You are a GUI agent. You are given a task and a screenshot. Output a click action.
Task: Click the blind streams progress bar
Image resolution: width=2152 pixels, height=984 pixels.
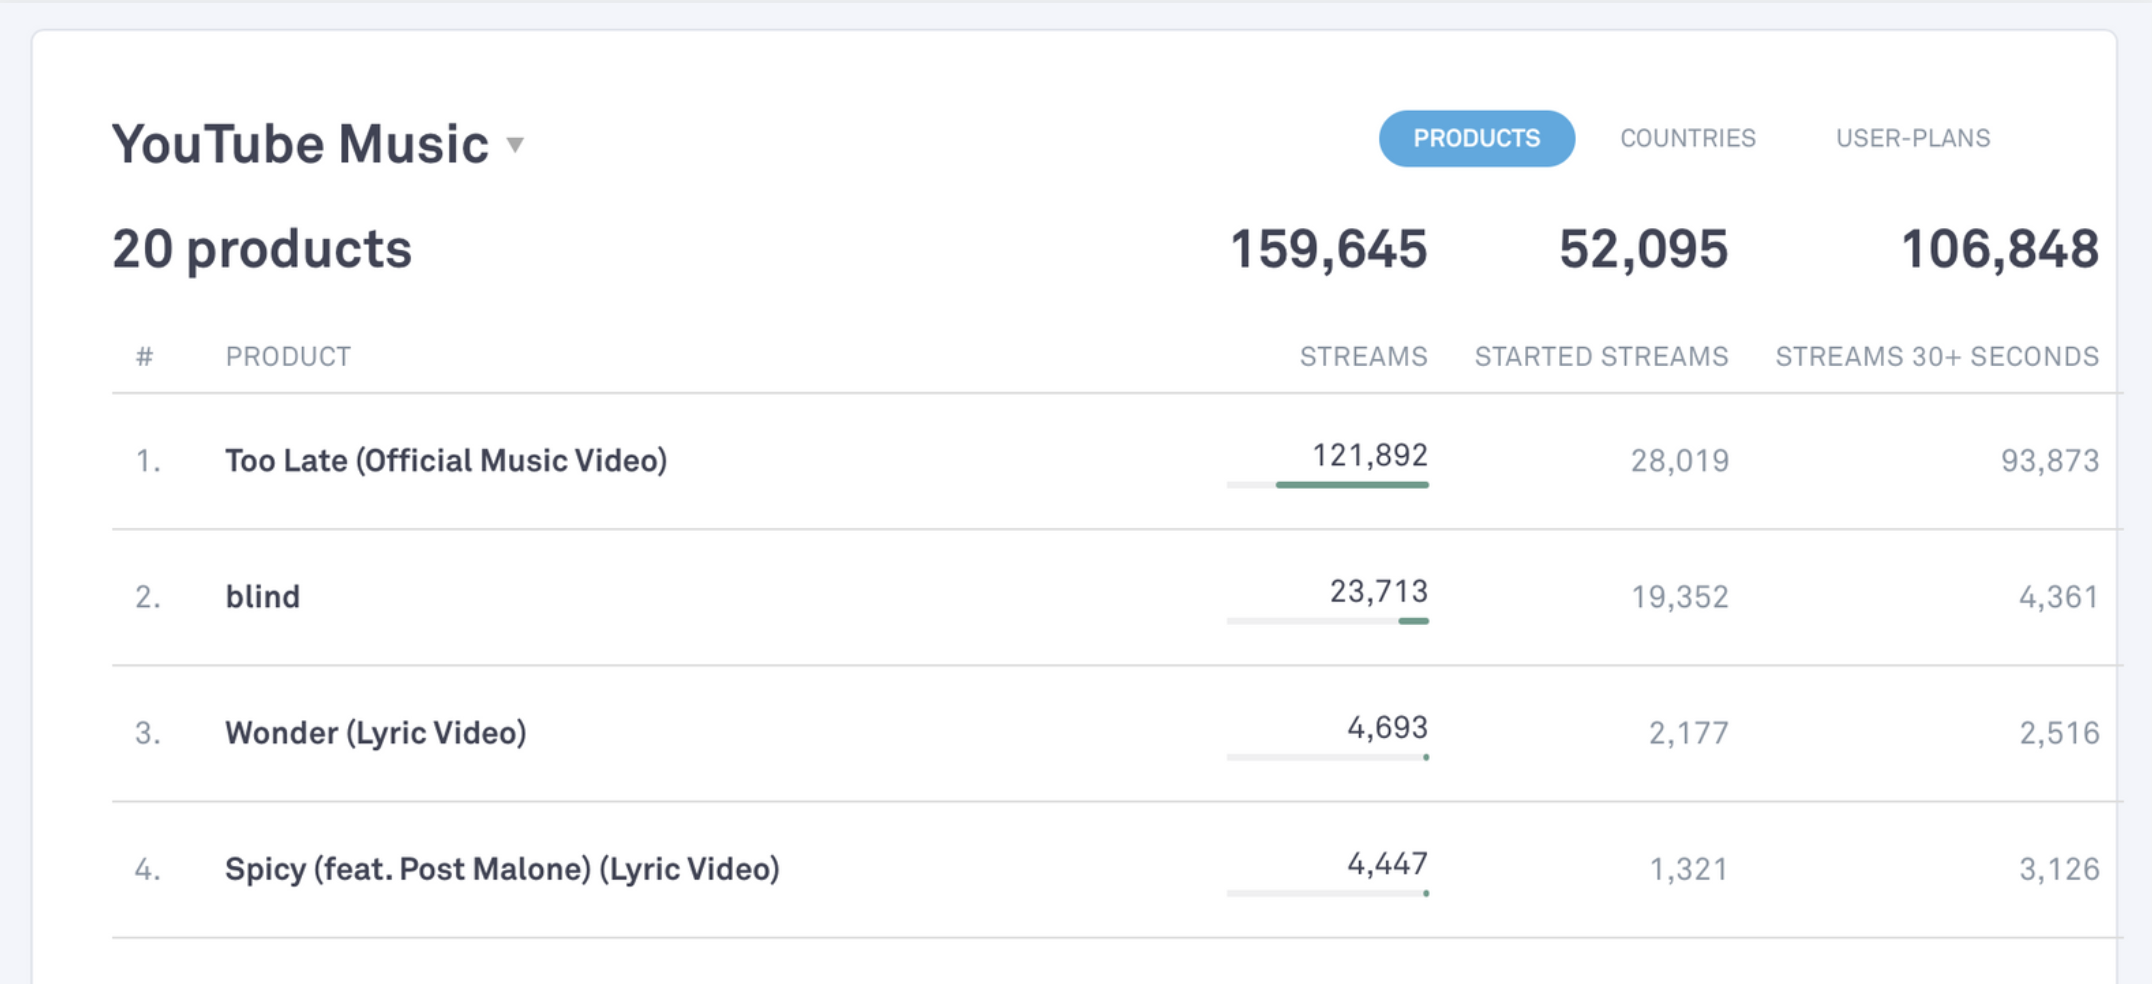pyautogui.click(x=1413, y=621)
